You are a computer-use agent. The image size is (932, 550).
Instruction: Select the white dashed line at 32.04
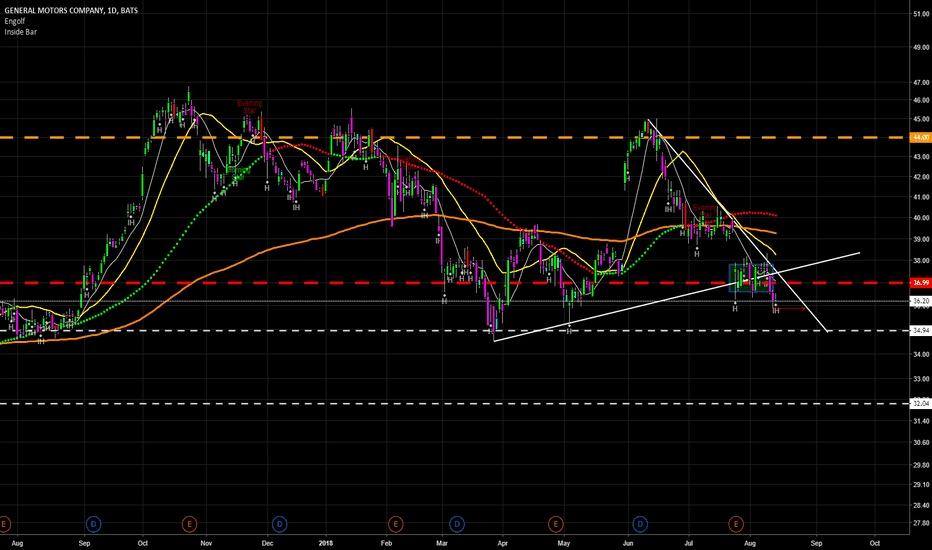point(455,403)
